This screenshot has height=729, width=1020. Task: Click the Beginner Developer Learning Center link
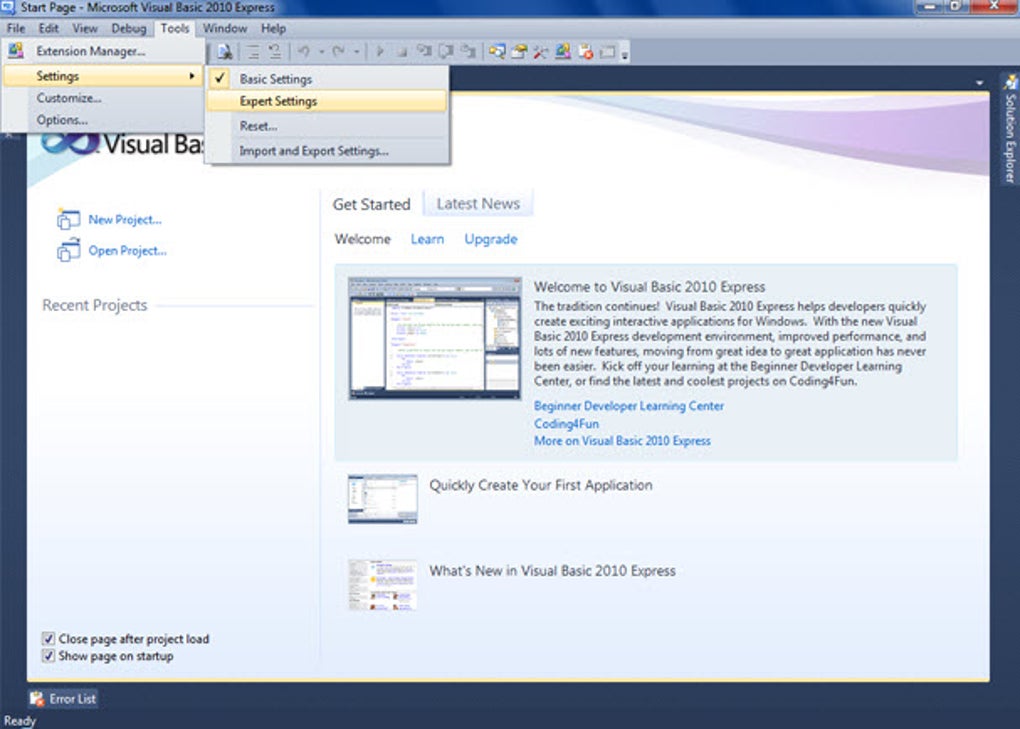[628, 406]
